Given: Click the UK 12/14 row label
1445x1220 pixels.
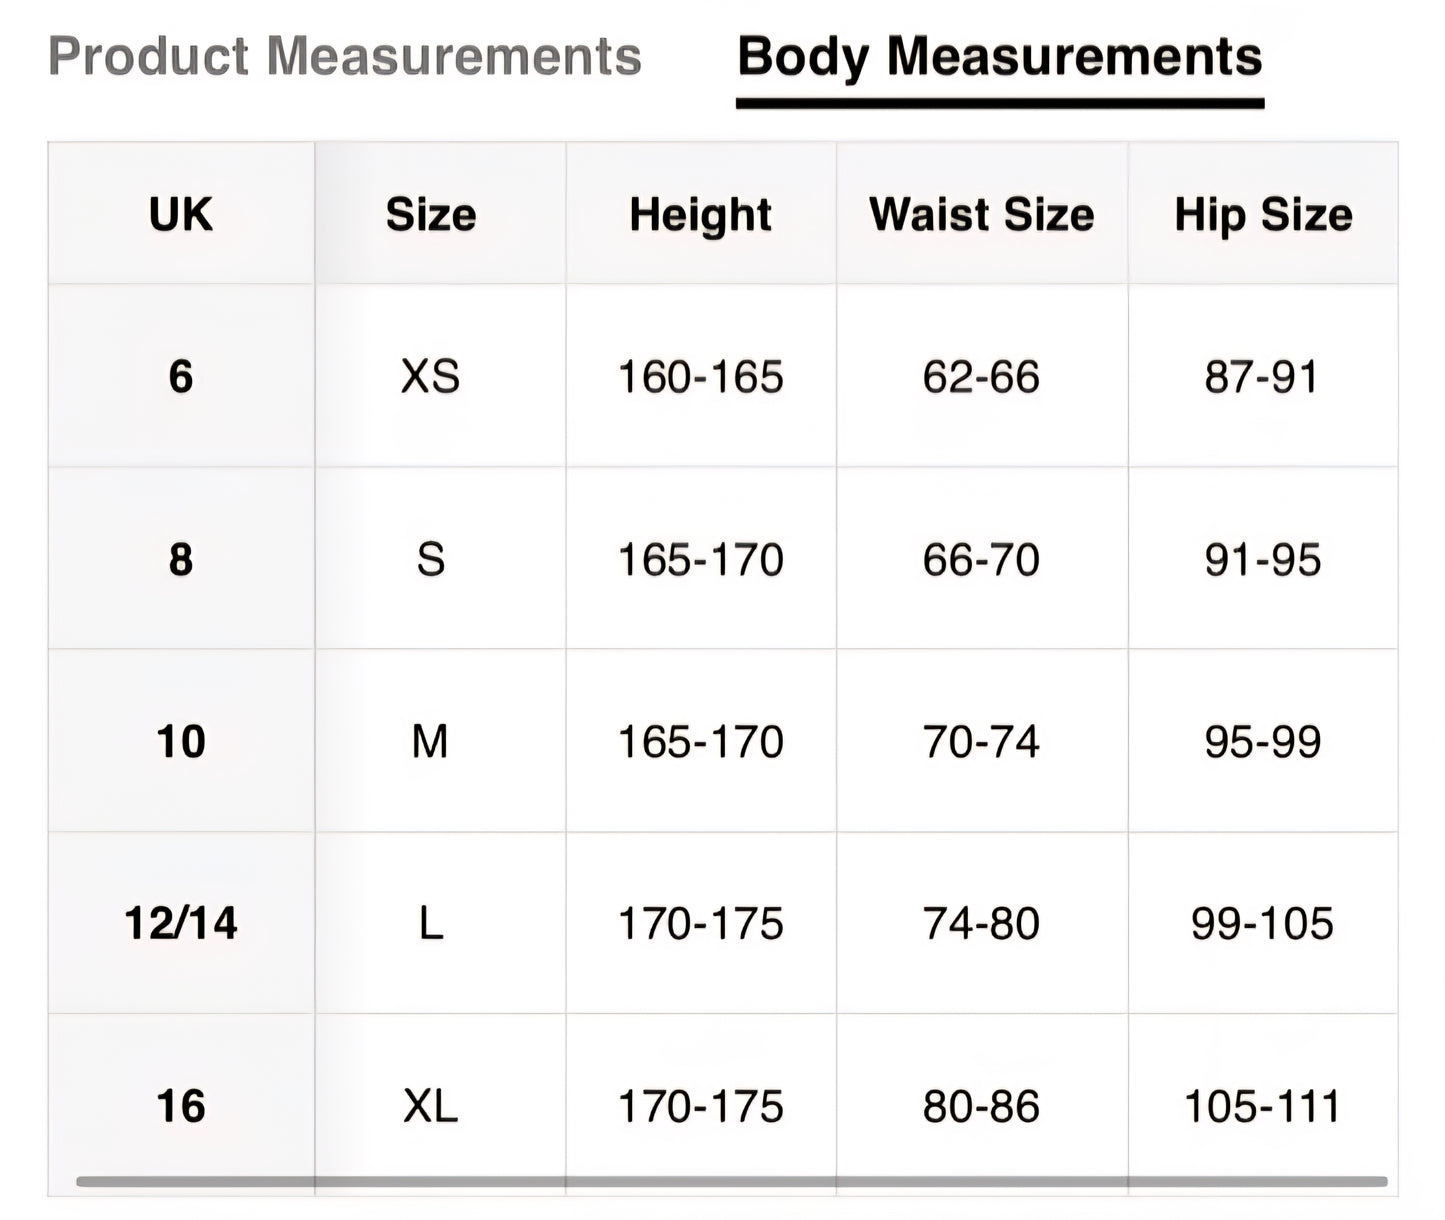Looking at the screenshot, I should click(x=181, y=922).
